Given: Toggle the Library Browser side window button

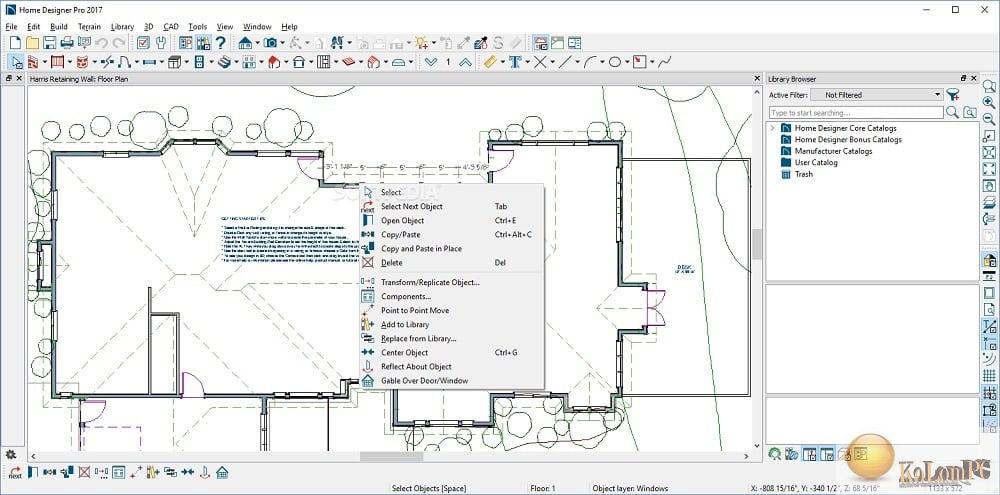Looking at the screenshot, I should 203,43.
